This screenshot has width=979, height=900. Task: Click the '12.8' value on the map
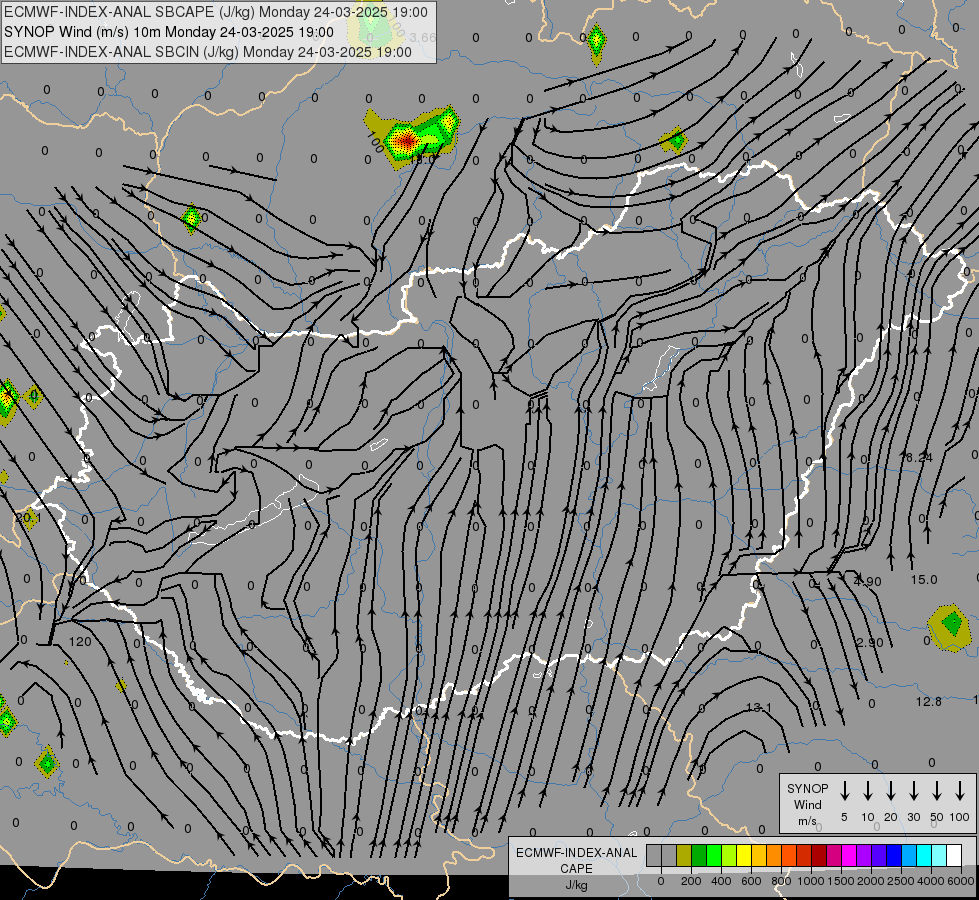coord(928,701)
